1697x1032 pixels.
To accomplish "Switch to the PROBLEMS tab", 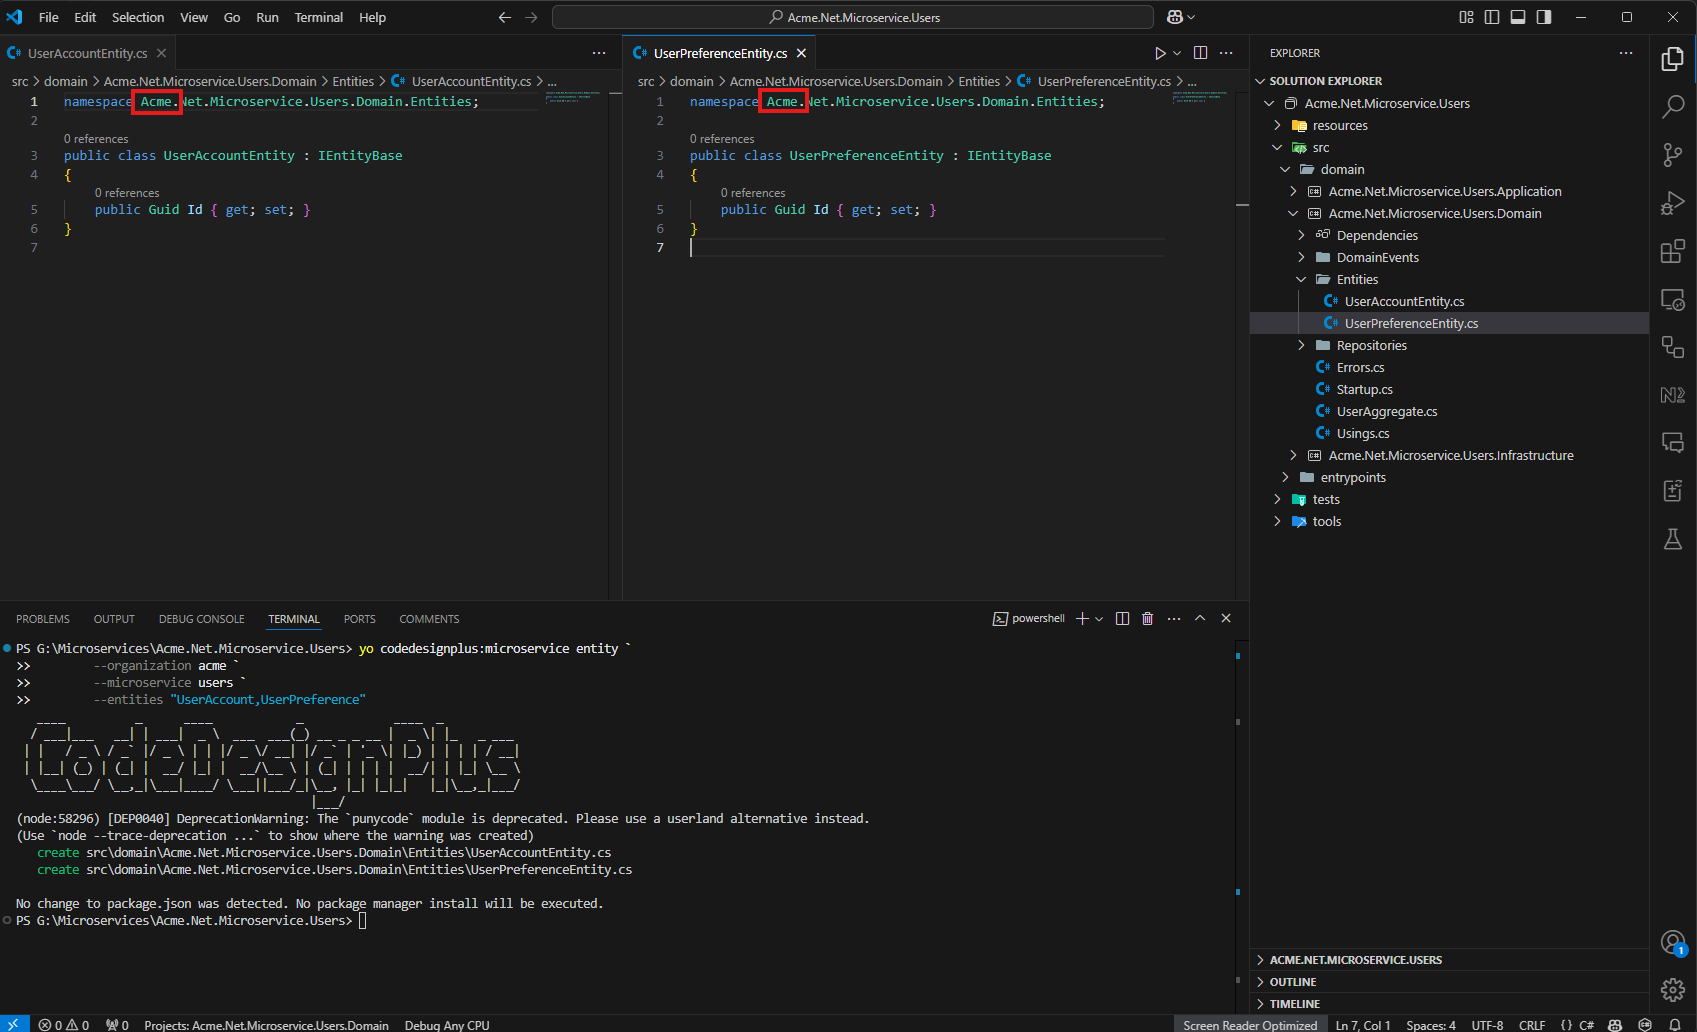I will click(x=43, y=619).
